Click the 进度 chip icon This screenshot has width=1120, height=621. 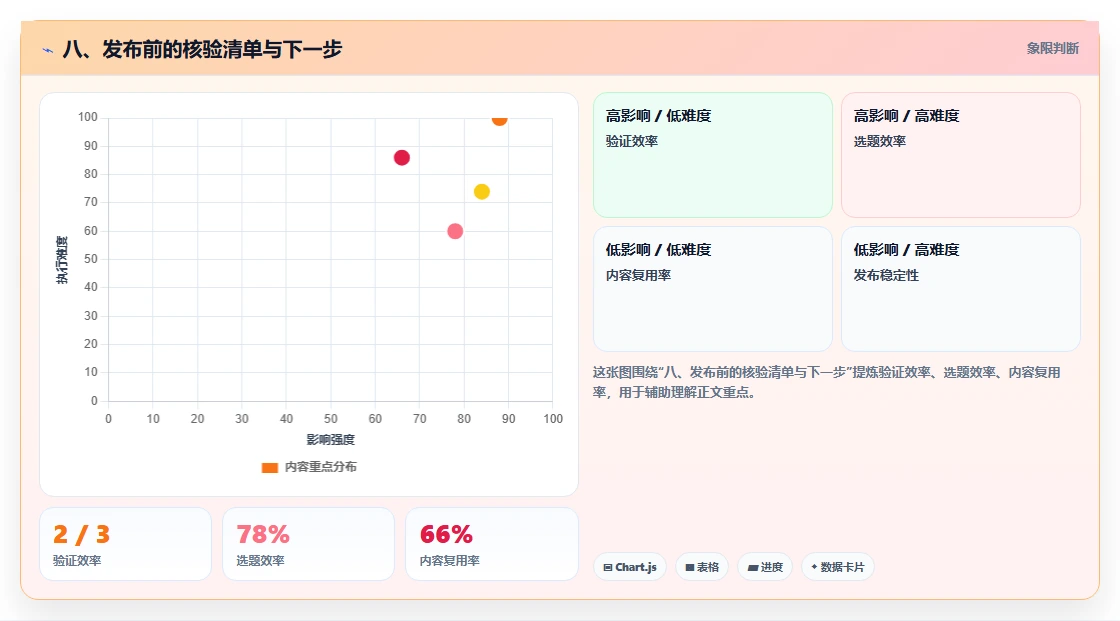753,567
